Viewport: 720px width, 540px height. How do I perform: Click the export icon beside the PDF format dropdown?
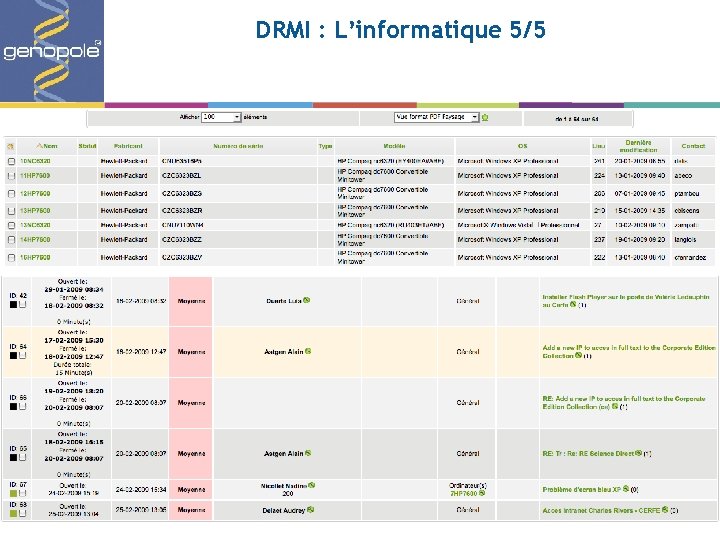tap(485, 118)
